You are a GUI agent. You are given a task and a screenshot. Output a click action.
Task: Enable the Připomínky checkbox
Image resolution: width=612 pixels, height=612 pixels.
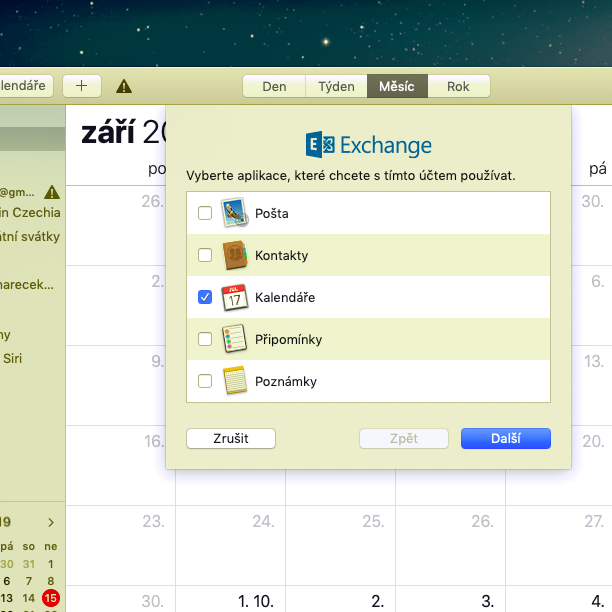pyautogui.click(x=205, y=339)
